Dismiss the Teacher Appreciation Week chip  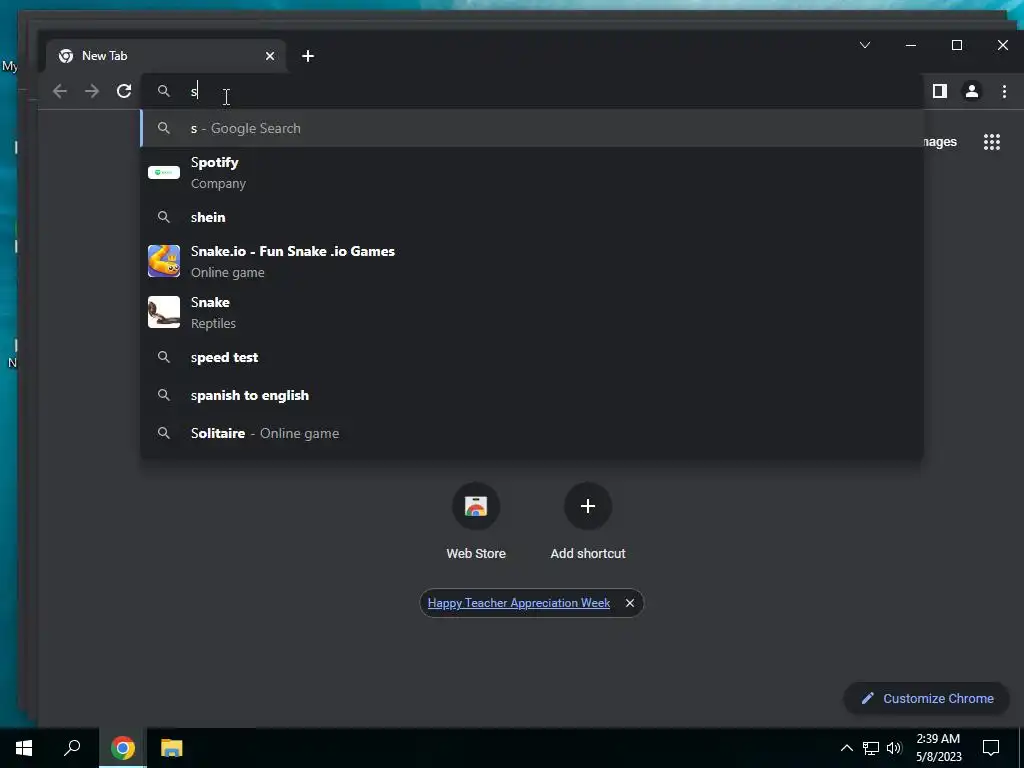click(630, 603)
